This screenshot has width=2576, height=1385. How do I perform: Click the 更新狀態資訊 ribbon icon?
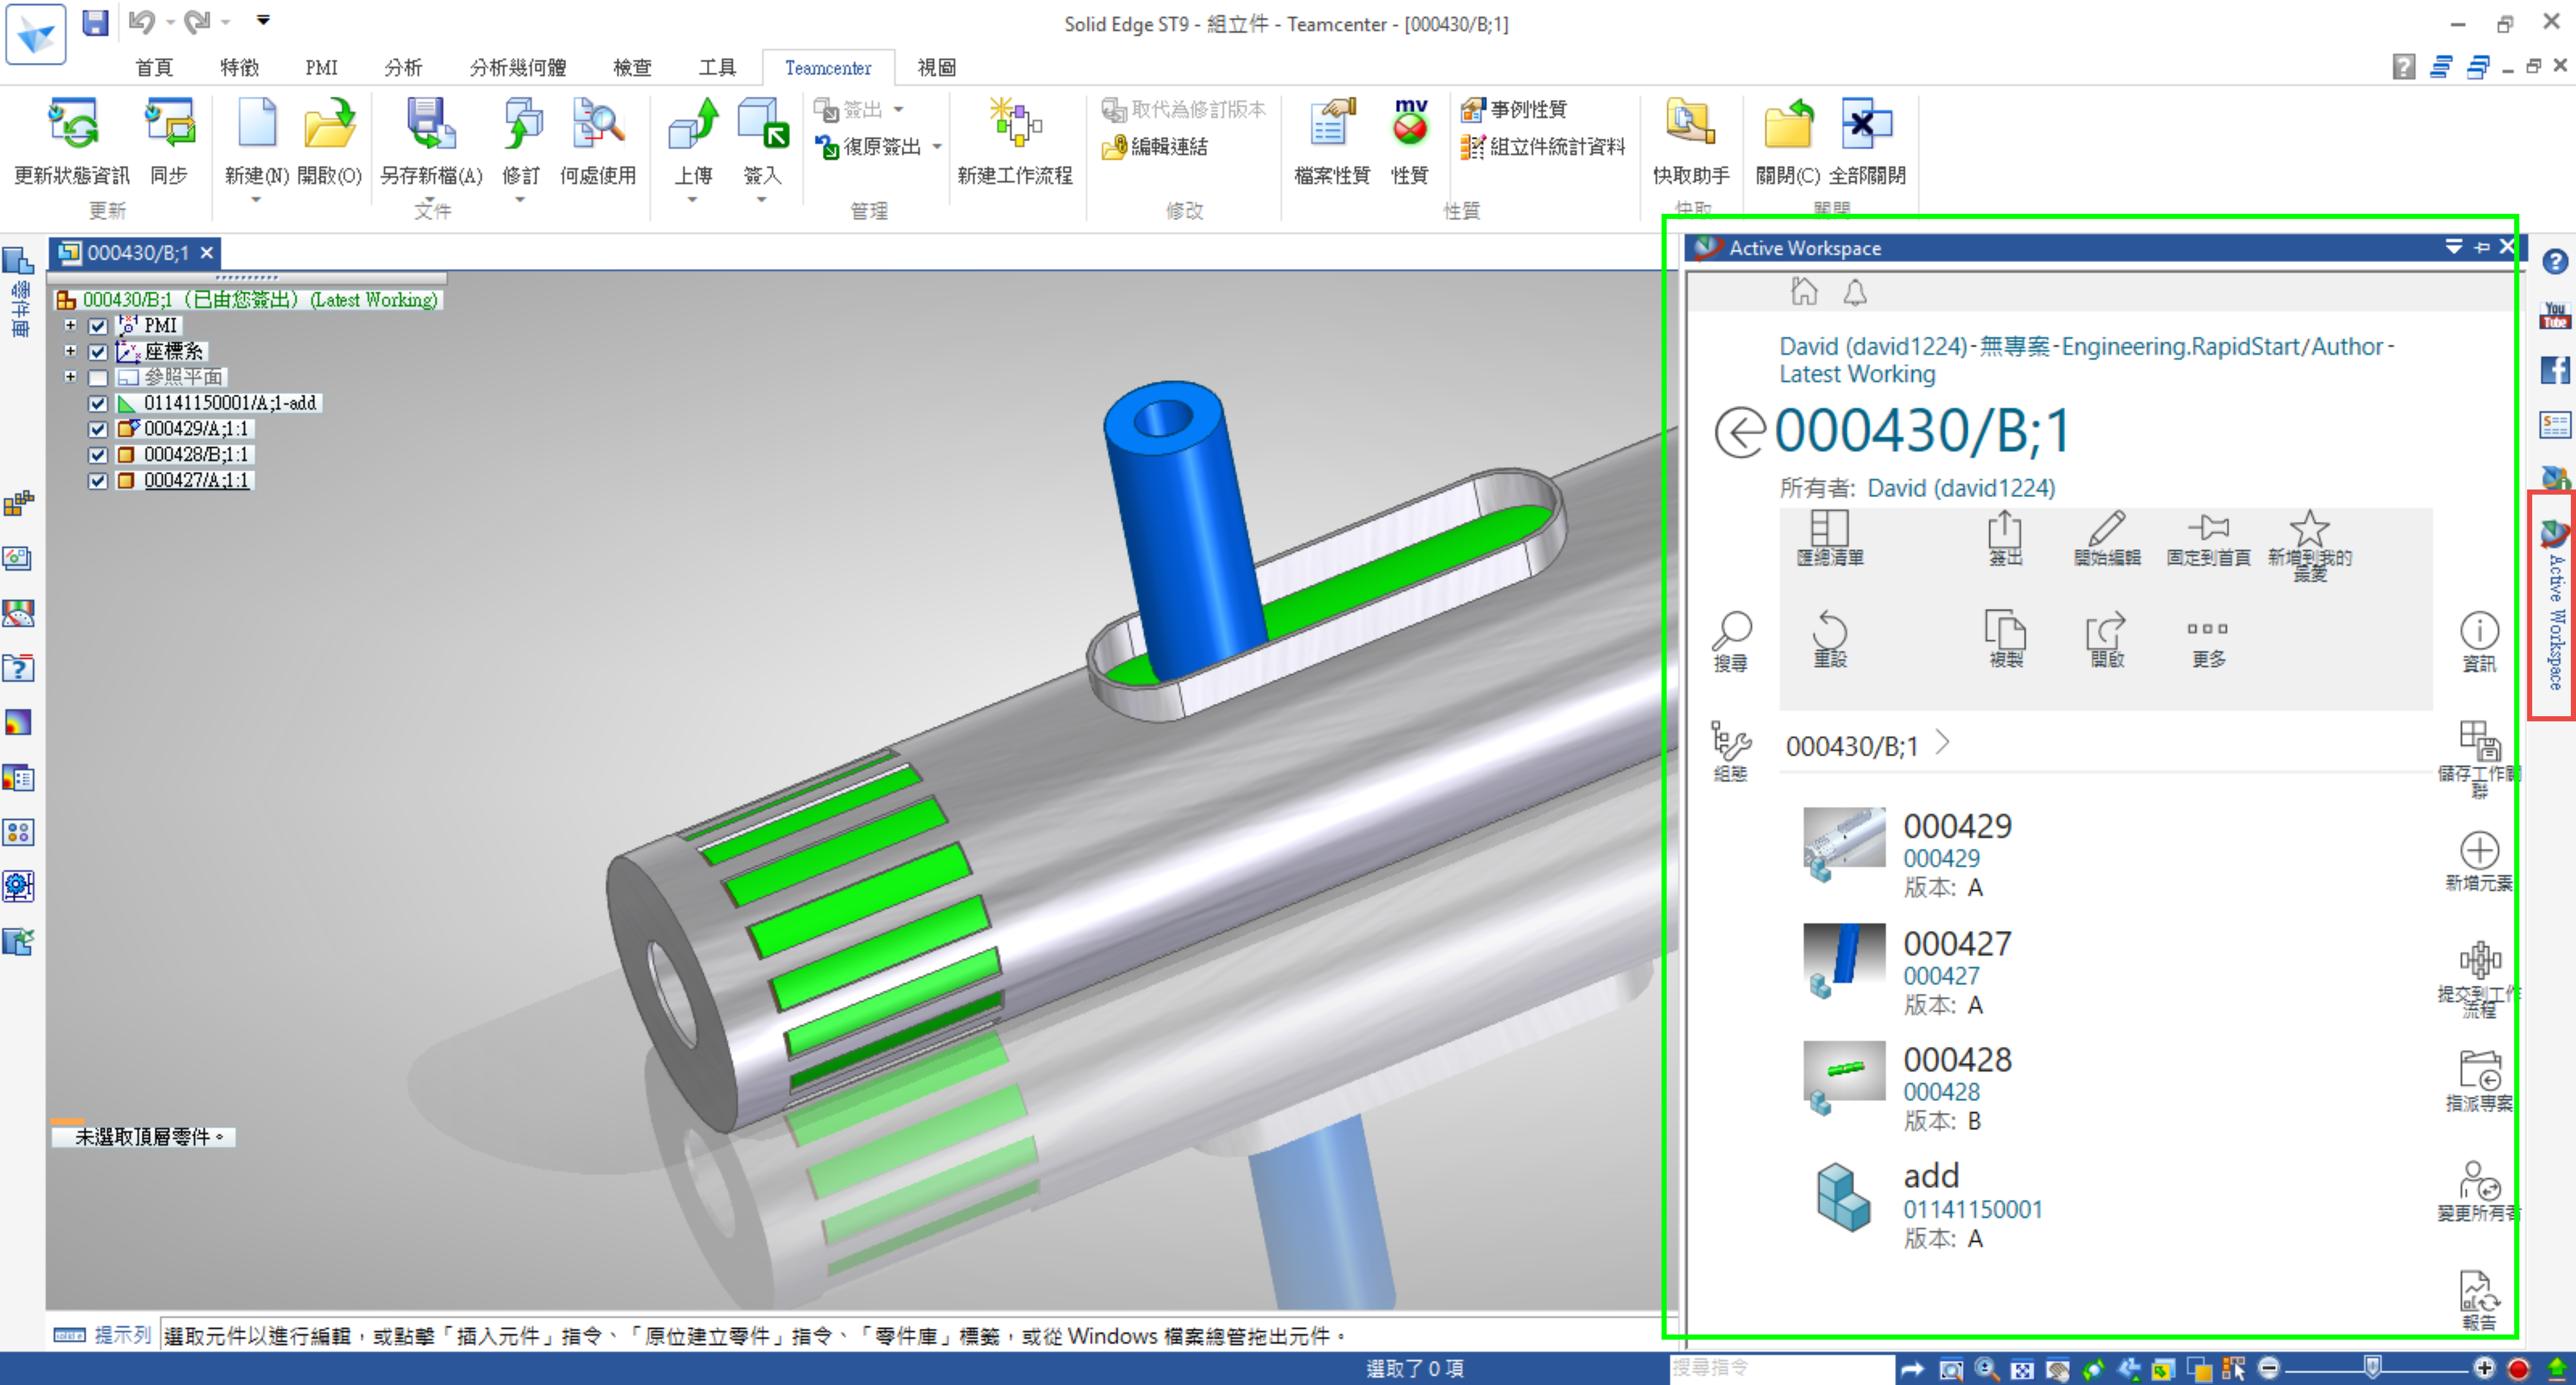pyautogui.click(x=72, y=125)
